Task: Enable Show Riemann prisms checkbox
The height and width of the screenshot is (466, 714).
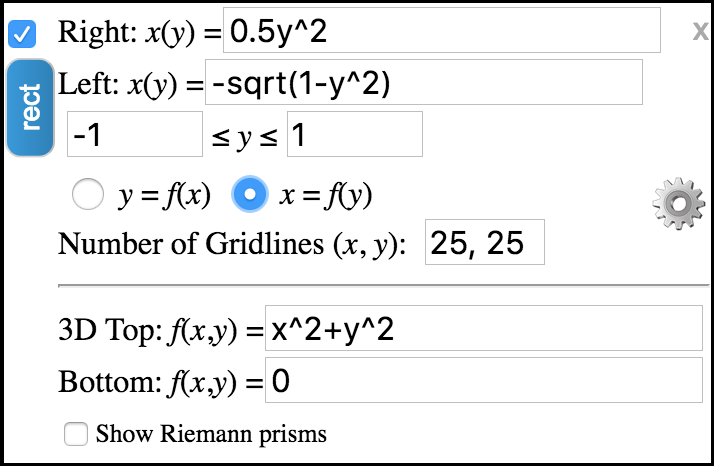Action: tap(76, 434)
